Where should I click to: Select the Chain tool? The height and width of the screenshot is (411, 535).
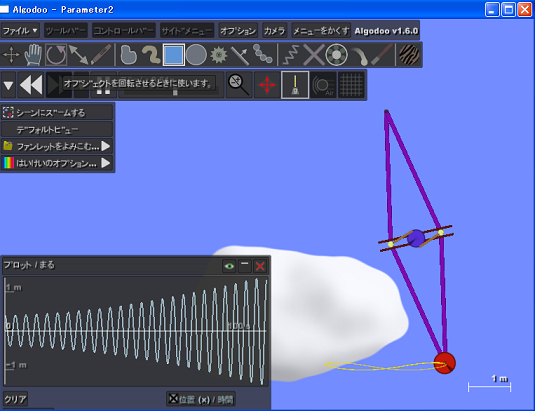pos(263,55)
